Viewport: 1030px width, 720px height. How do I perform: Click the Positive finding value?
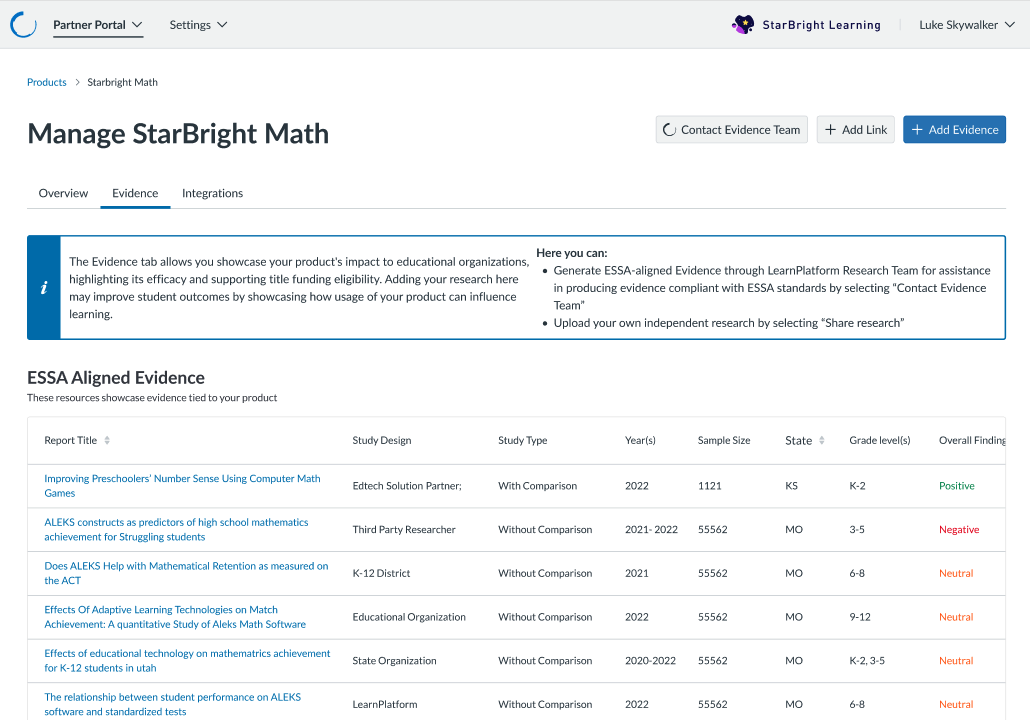956,485
